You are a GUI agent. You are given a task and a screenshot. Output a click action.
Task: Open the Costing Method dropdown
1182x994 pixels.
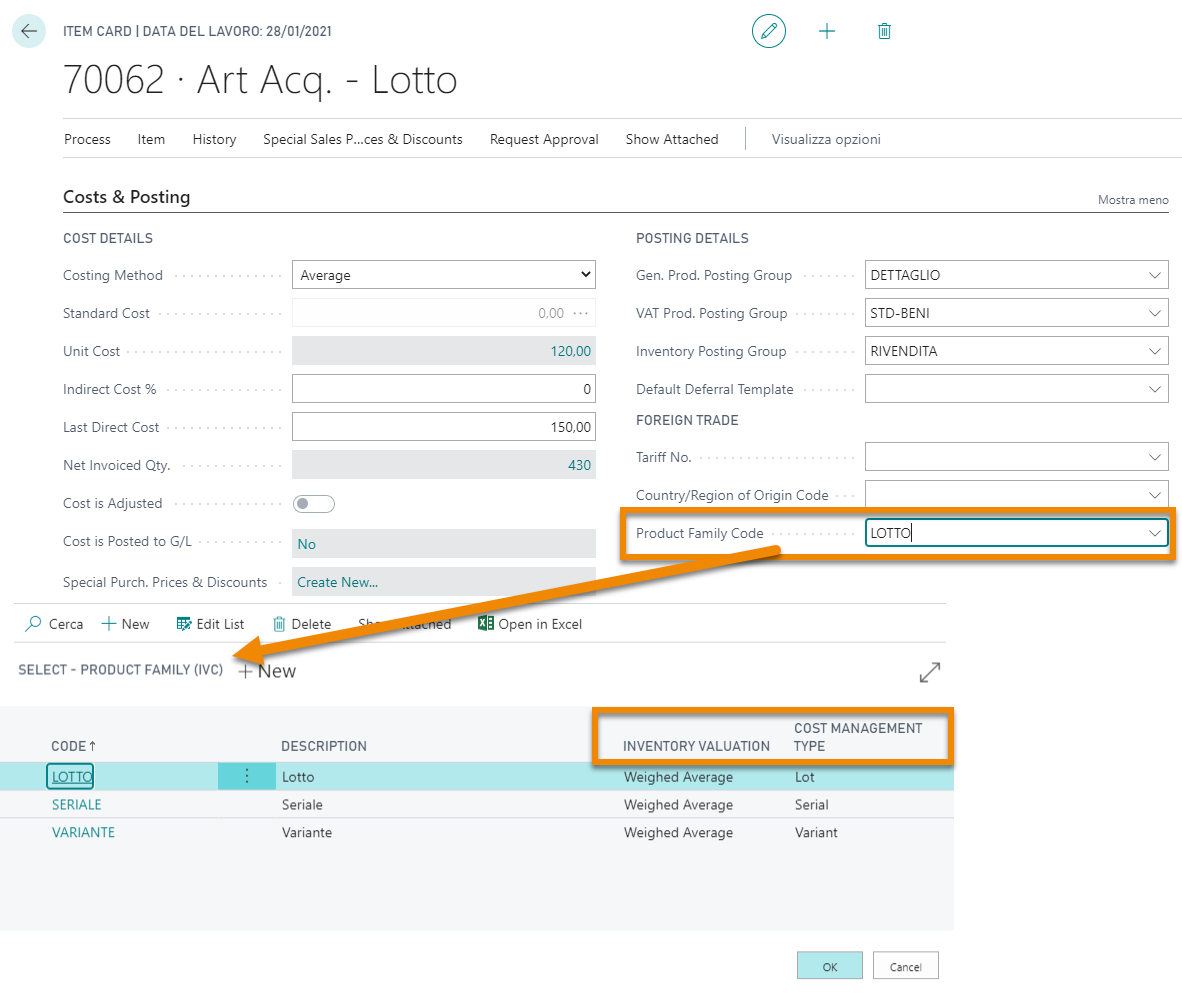(444, 275)
